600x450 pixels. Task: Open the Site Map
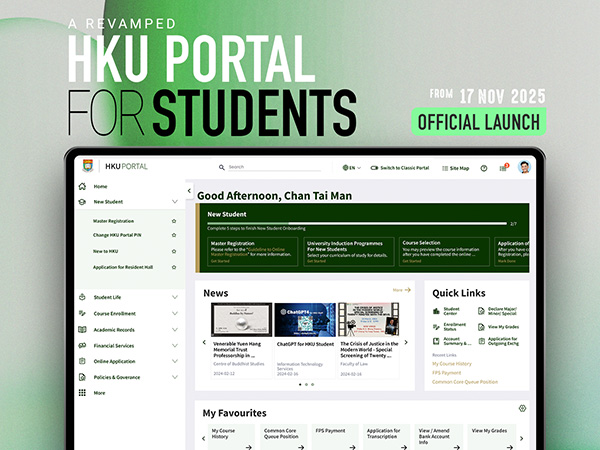point(455,168)
